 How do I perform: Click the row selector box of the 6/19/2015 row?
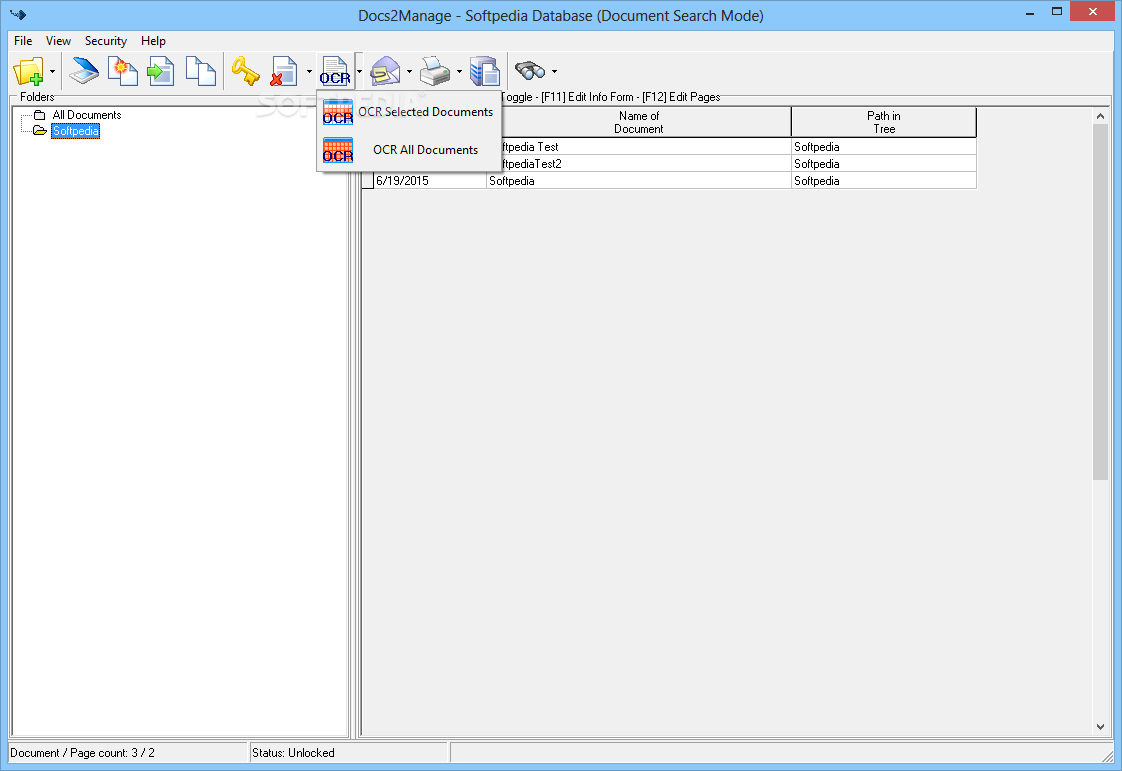coord(368,181)
